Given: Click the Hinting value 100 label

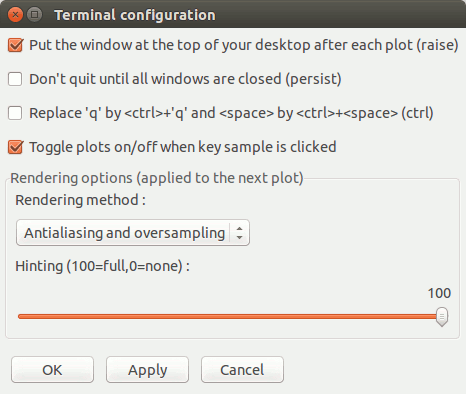Looking at the screenshot, I should [x=439, y=293].
